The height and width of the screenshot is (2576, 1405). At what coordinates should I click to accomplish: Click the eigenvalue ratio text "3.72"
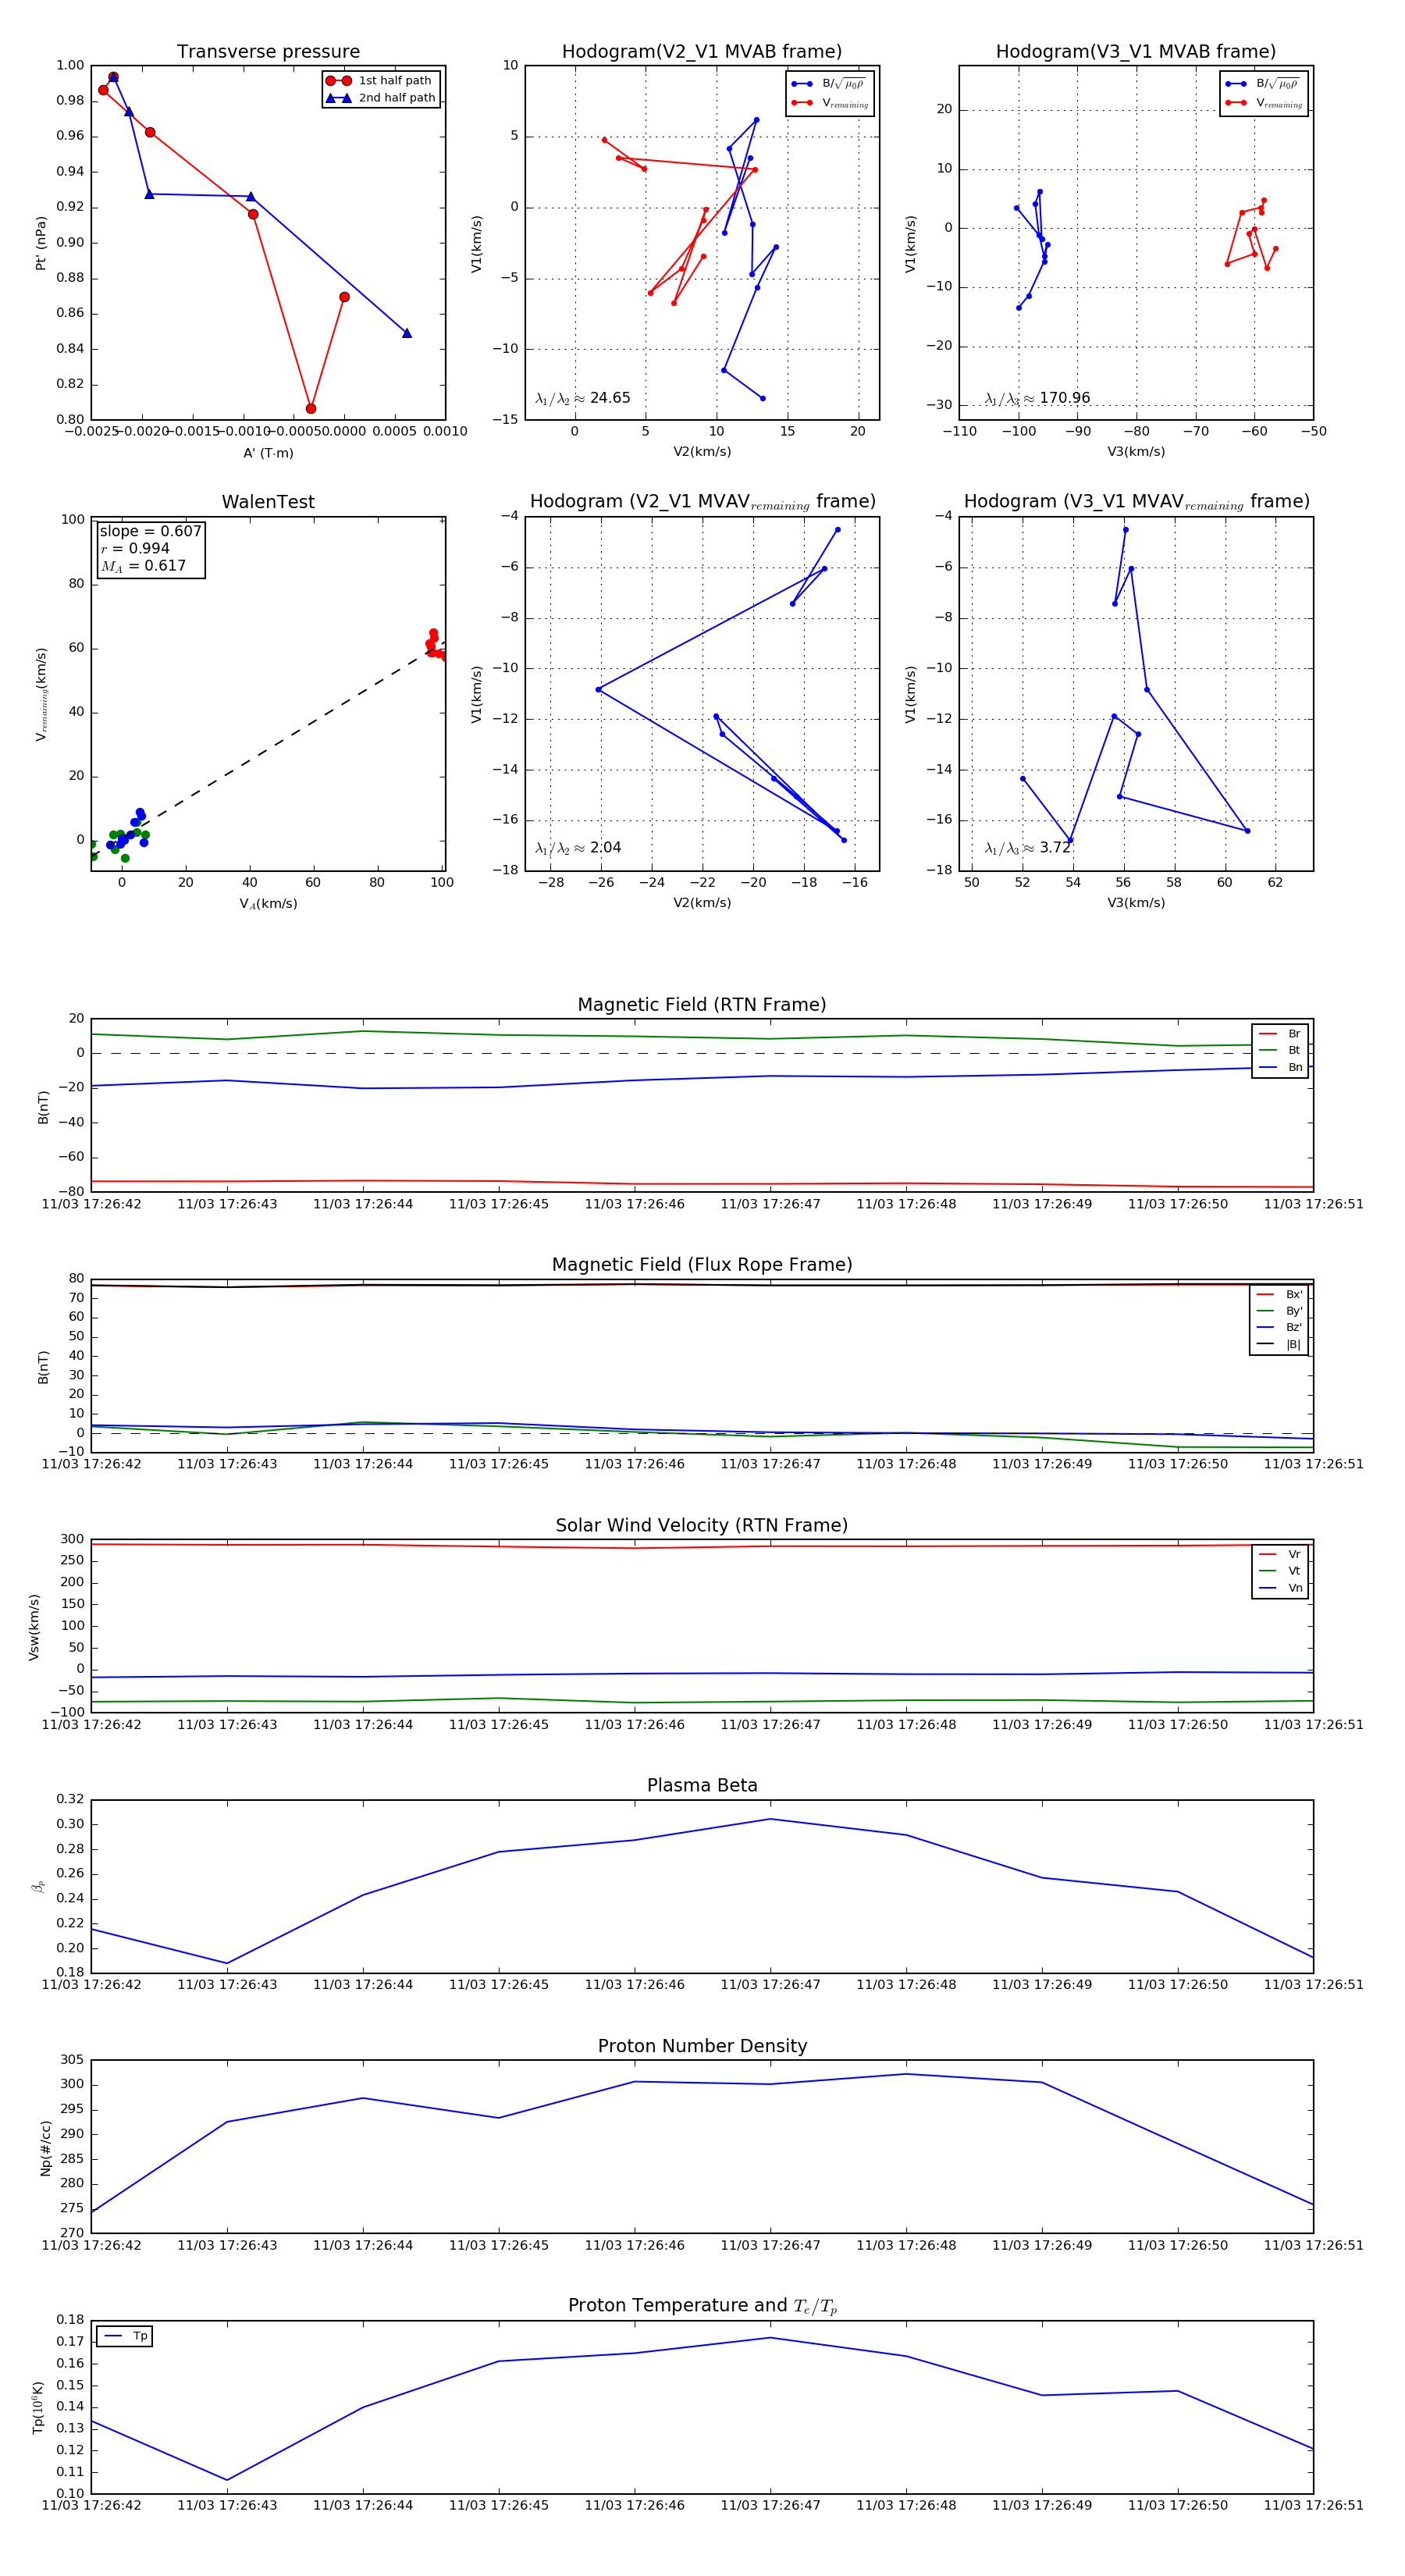1055,848
